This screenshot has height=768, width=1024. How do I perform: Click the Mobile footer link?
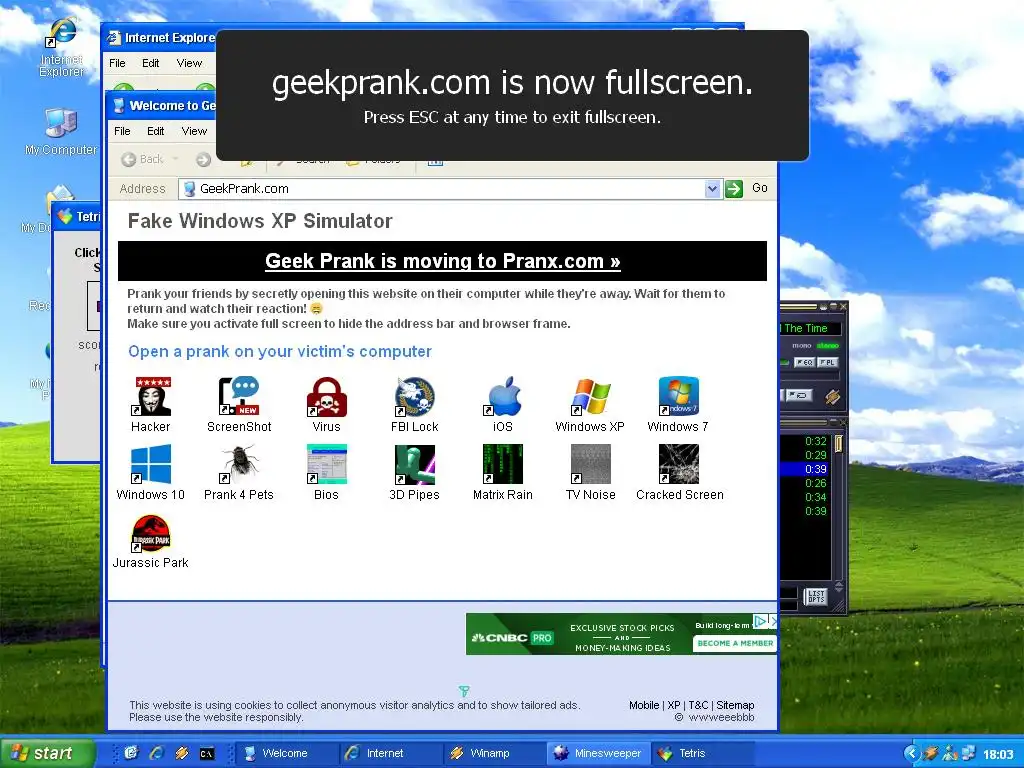click(x=644, y=705)
